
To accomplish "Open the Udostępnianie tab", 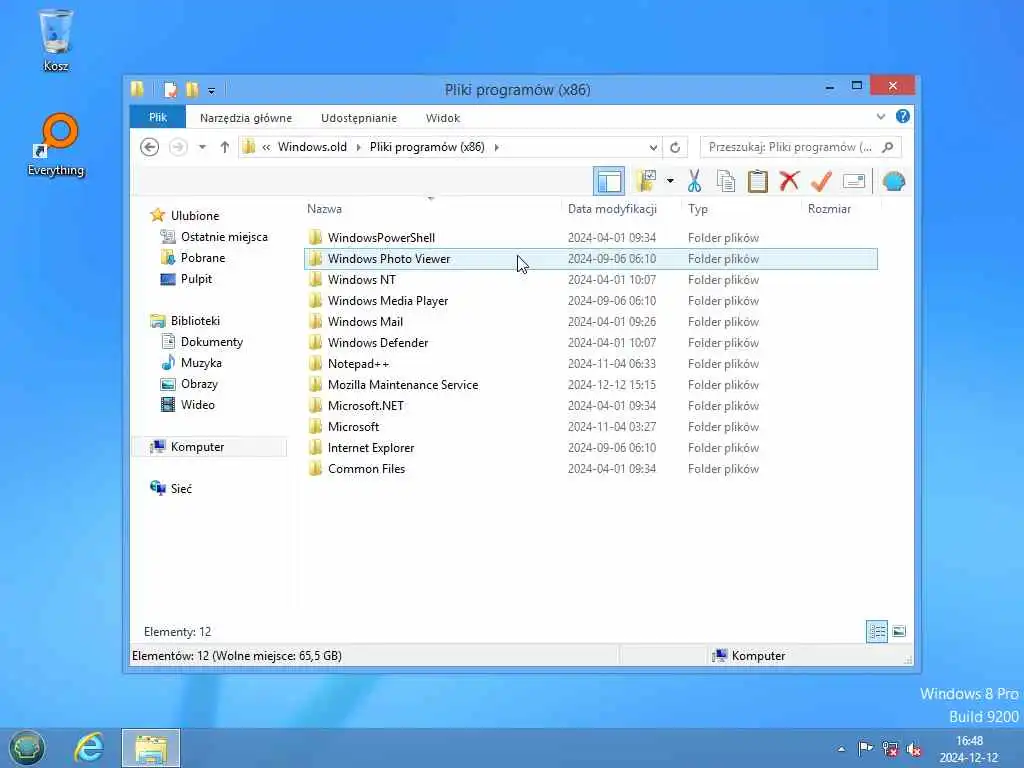I will 359,118.
